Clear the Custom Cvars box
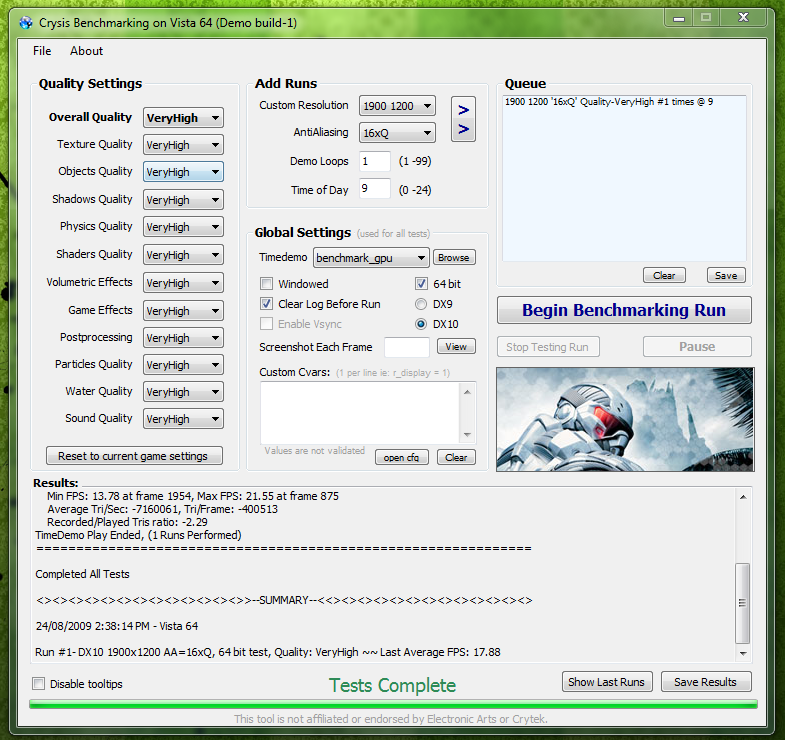Image resolution: width=785 pixels, height=740 pixels. click(x=456, y=457)
